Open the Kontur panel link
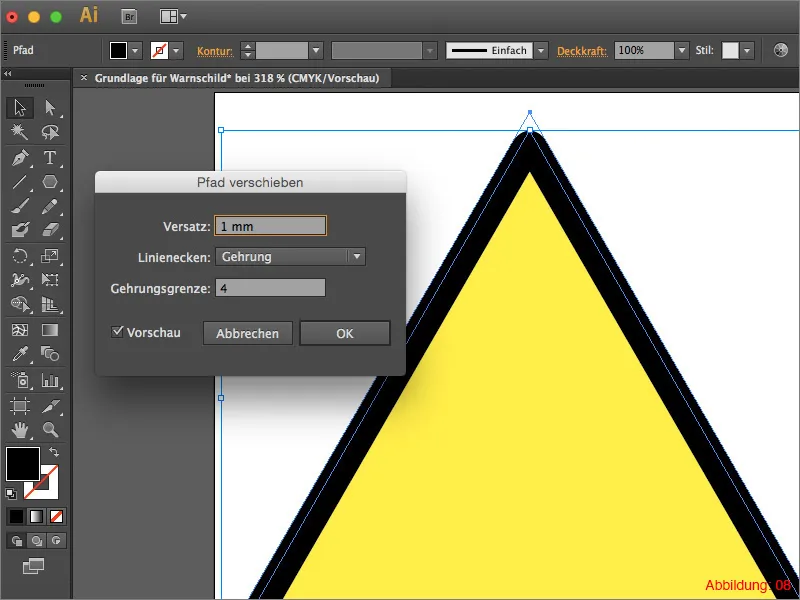 coord(215,51)
